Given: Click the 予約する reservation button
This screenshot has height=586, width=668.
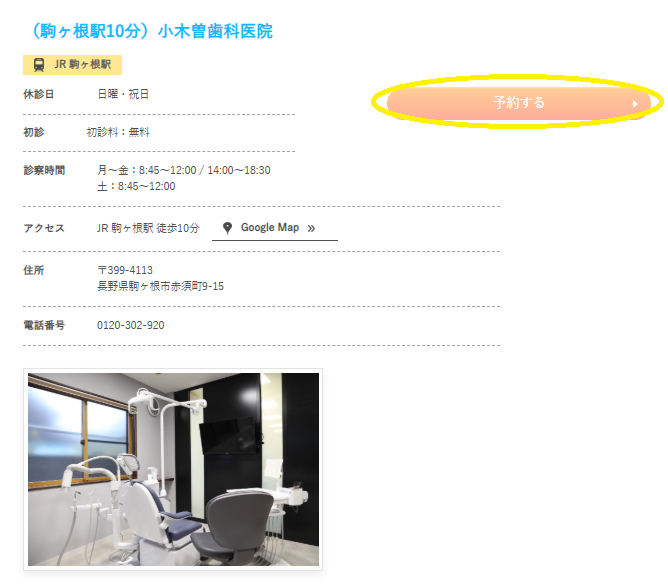Looking at the screenshot, I should point(518,103).
